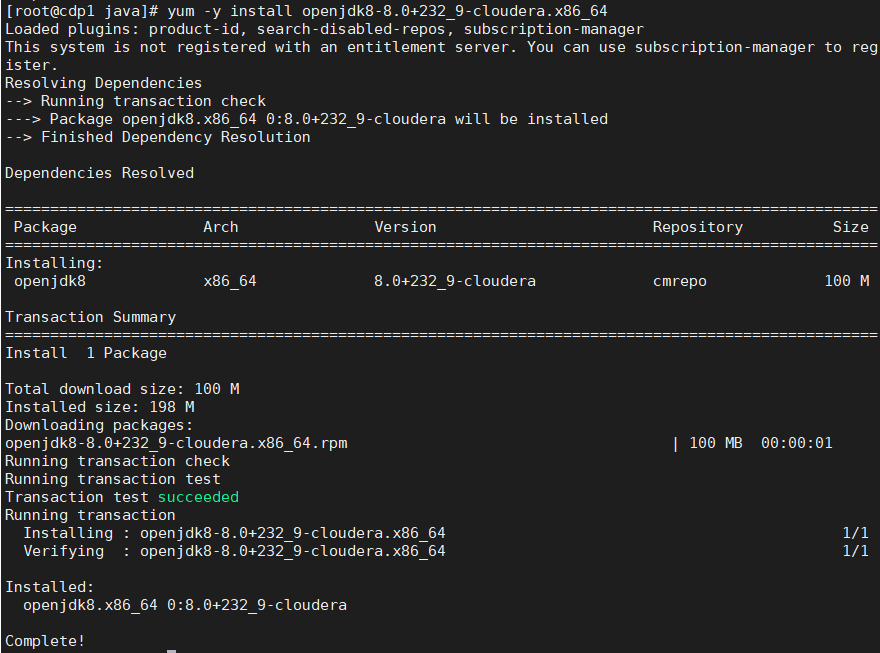Click the 'Size' column header
Viewport: 880px width, 653px height.
coord(850,227)
